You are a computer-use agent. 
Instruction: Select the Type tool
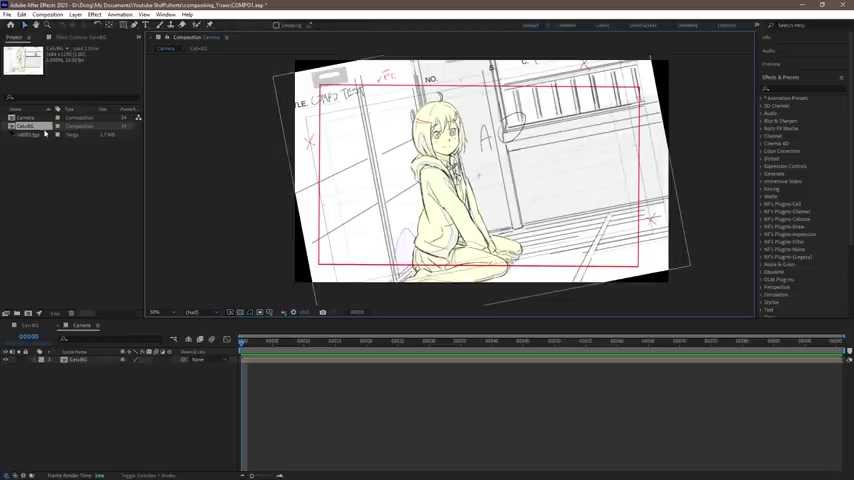coord(145,25)
